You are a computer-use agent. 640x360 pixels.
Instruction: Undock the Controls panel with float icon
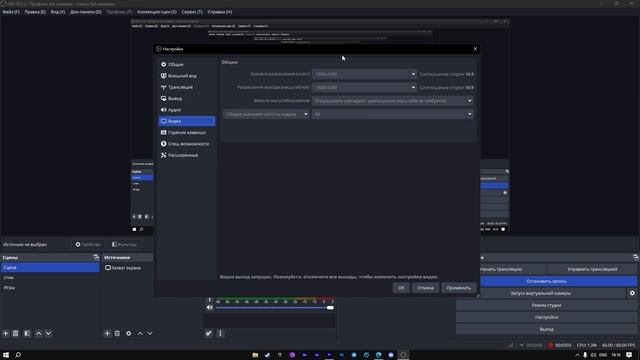(636, 257)
